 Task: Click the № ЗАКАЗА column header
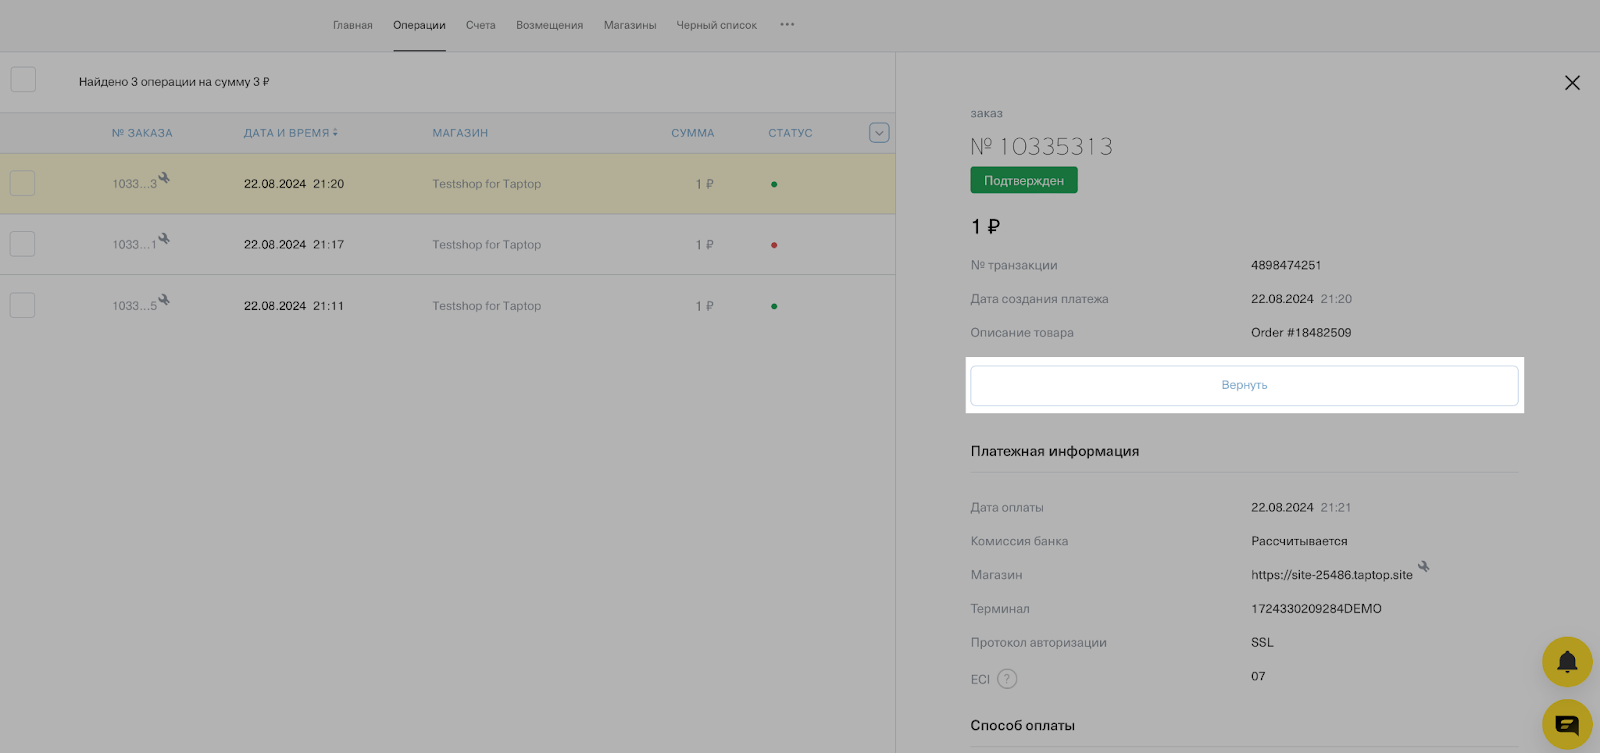(142, 133)
